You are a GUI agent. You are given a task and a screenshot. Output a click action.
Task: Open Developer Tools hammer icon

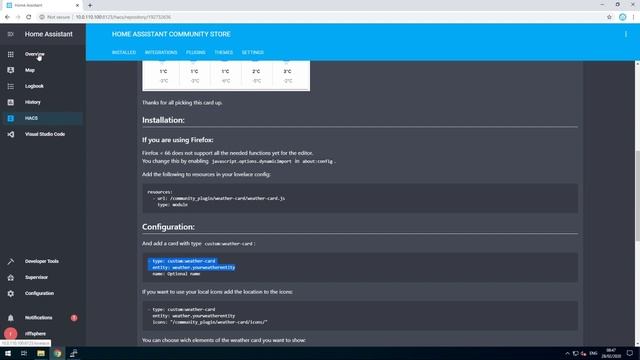click(x=11, y=261)
